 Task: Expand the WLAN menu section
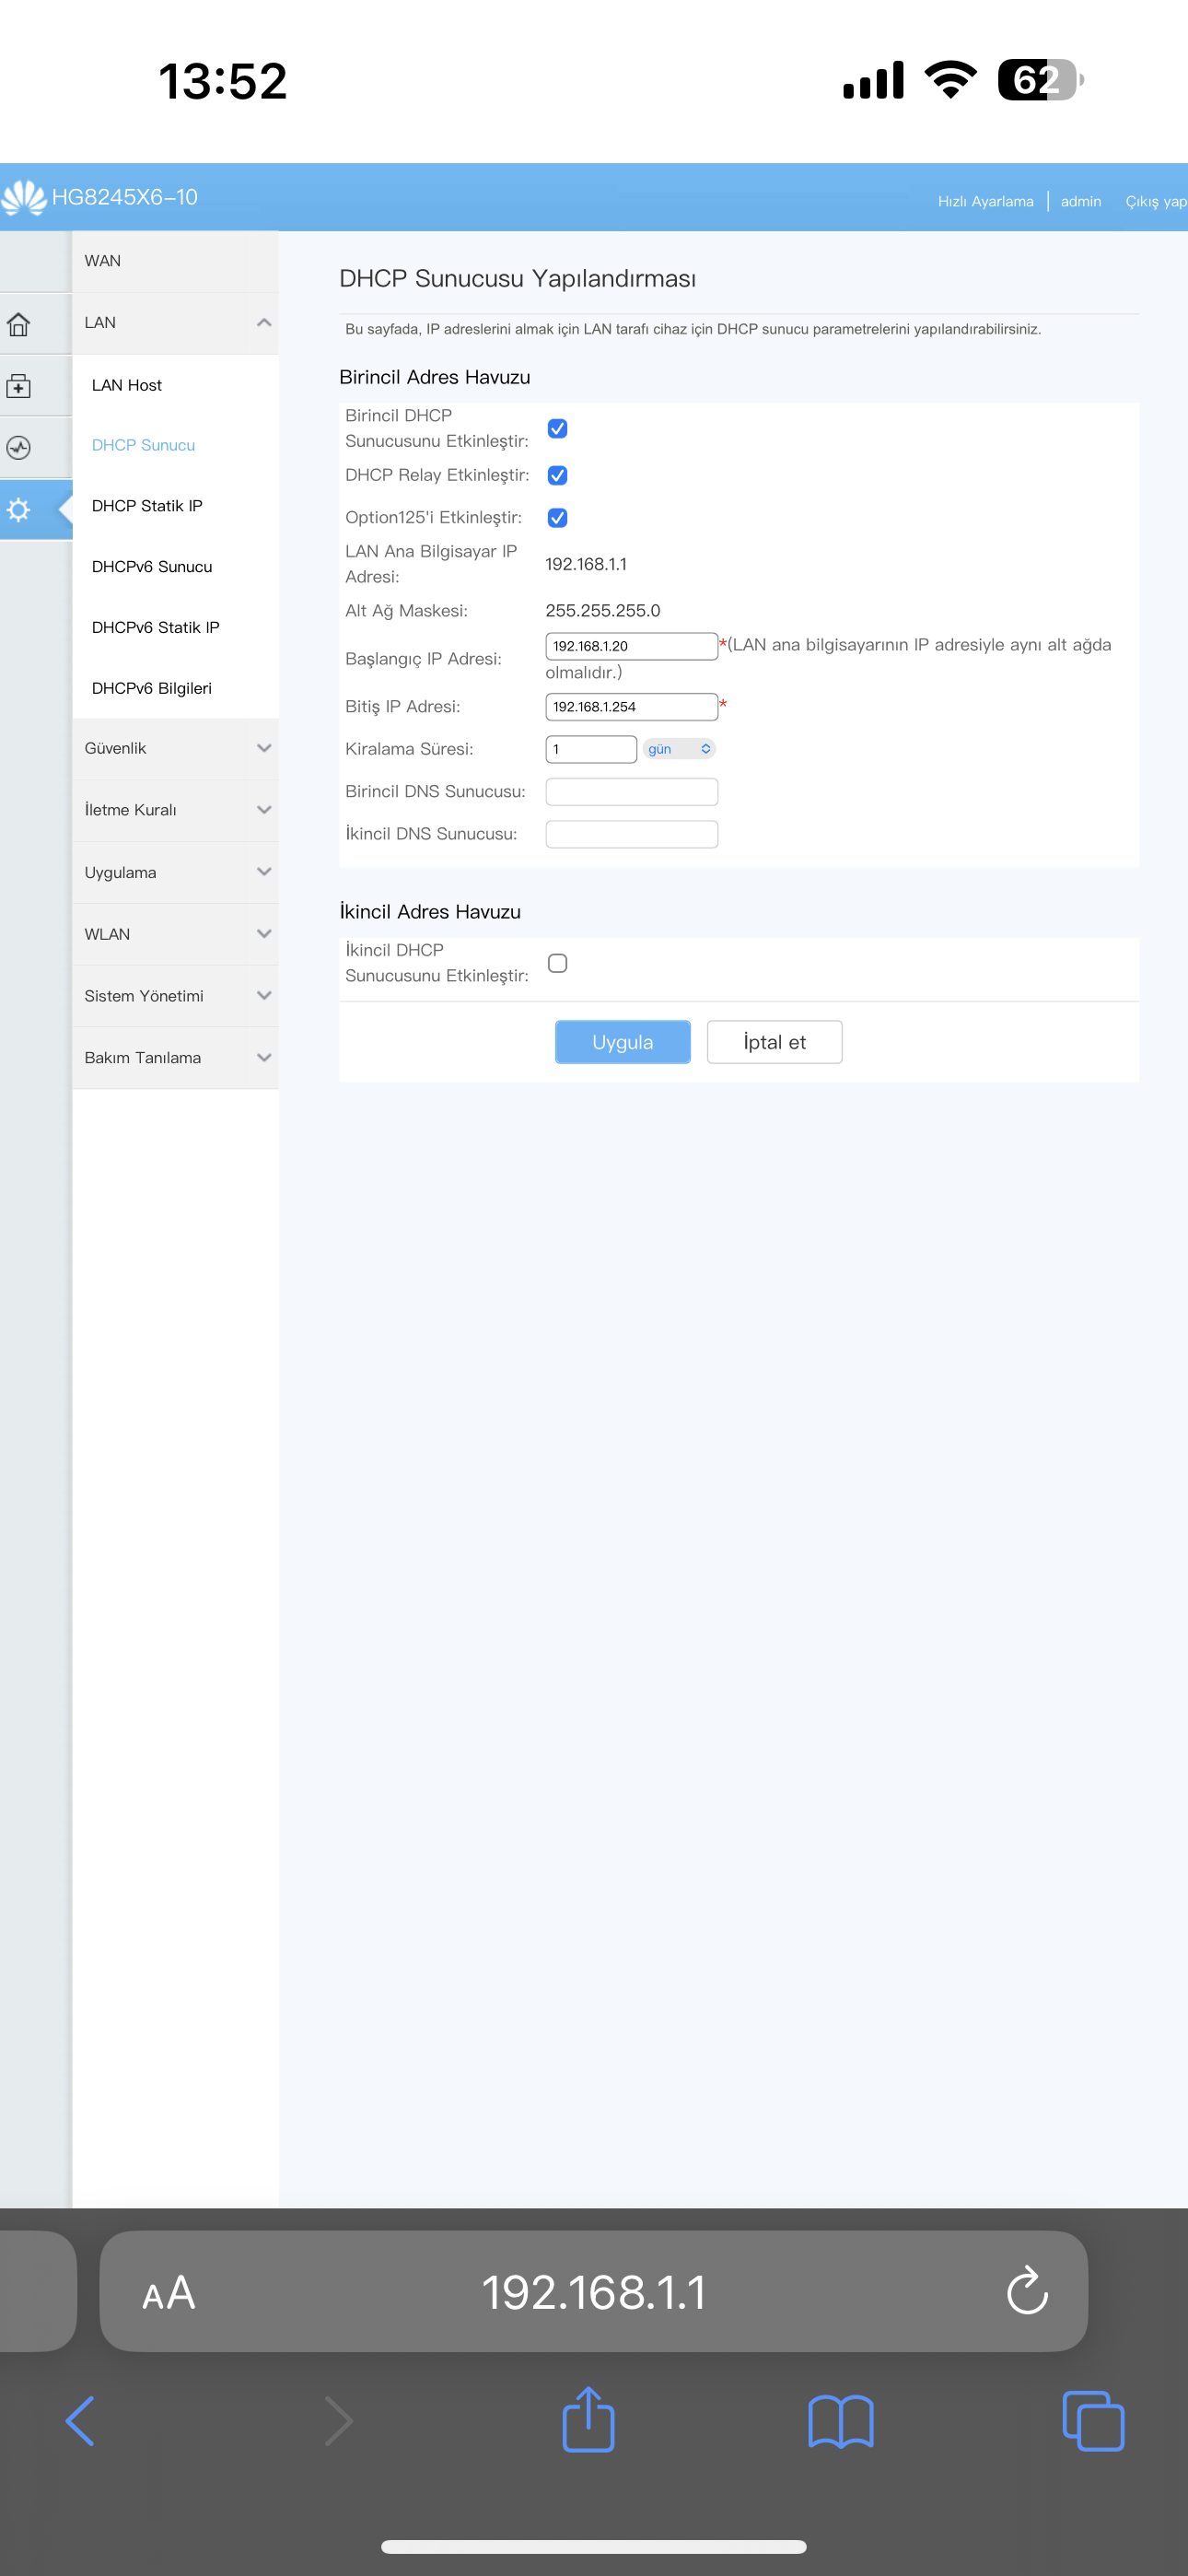175,934
